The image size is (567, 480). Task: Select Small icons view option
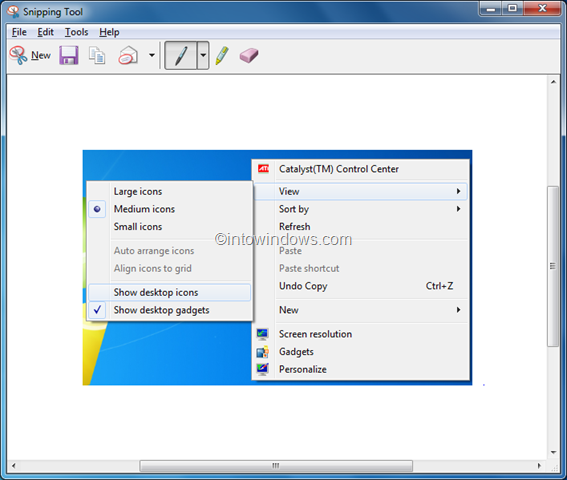pos(170,227)
